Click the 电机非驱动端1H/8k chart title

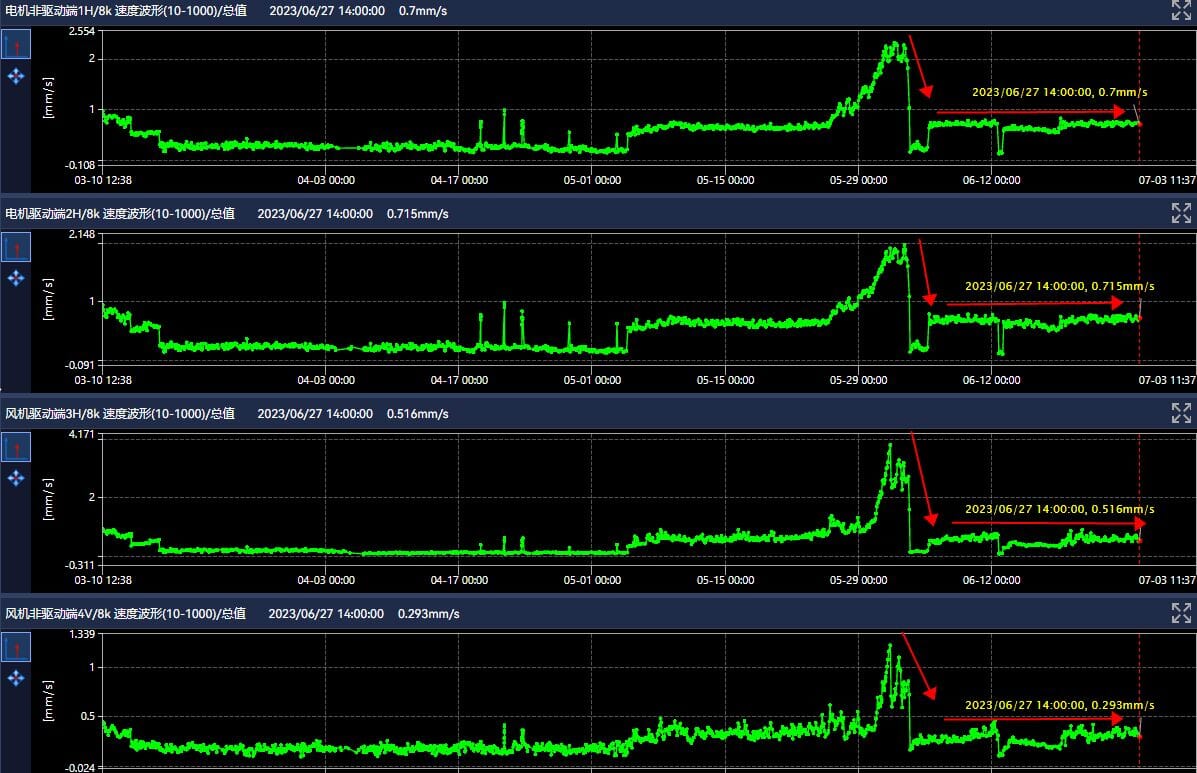coord(119,11)
